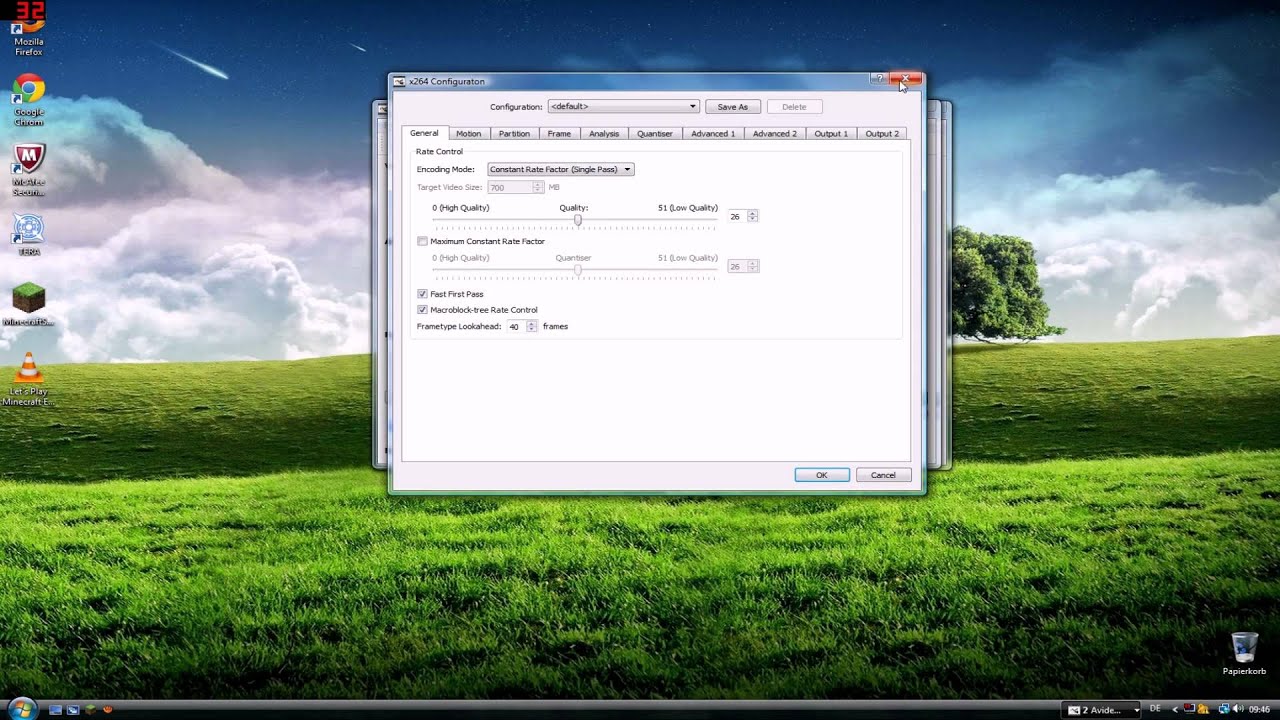Select the Quantiser tab
This screenshot has width=1280, height=720.
click(655, 133)
